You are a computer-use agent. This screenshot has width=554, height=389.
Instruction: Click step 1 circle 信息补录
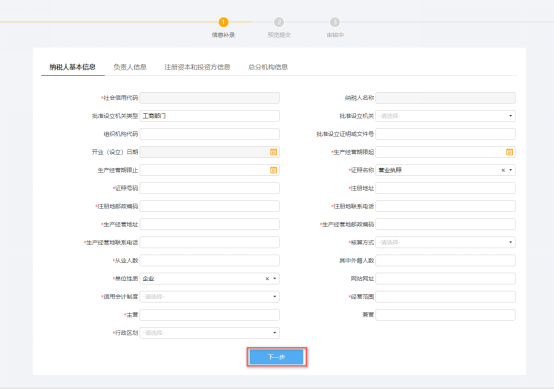click(223, 22)
